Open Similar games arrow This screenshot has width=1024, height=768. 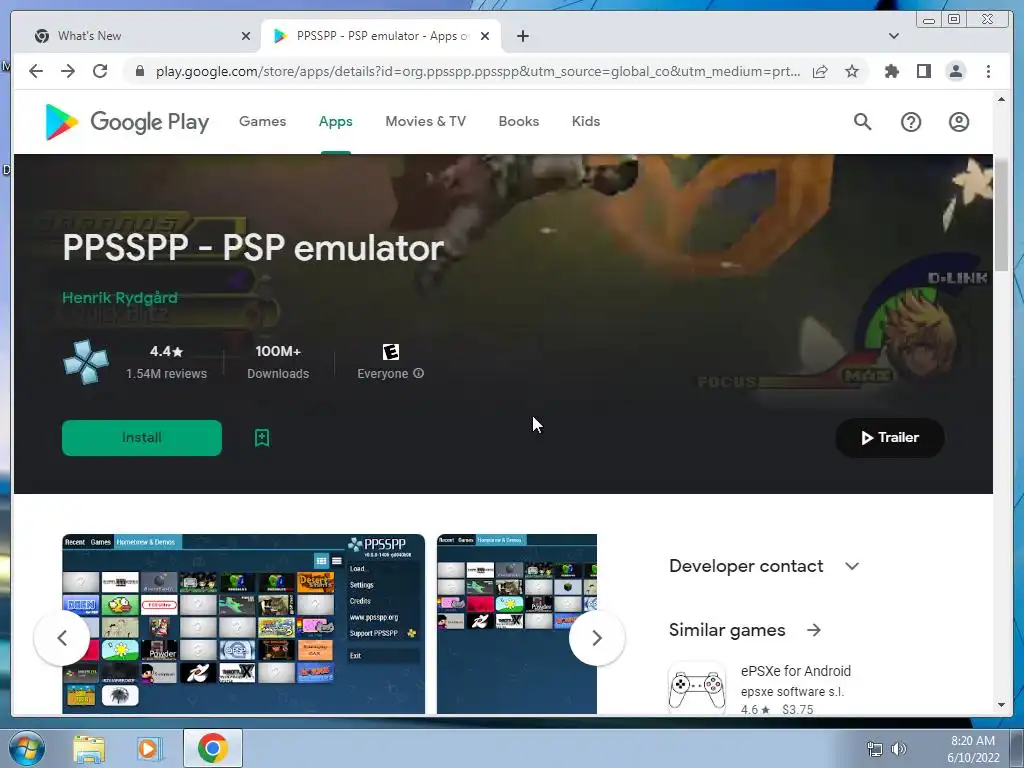tap(814, 630)
